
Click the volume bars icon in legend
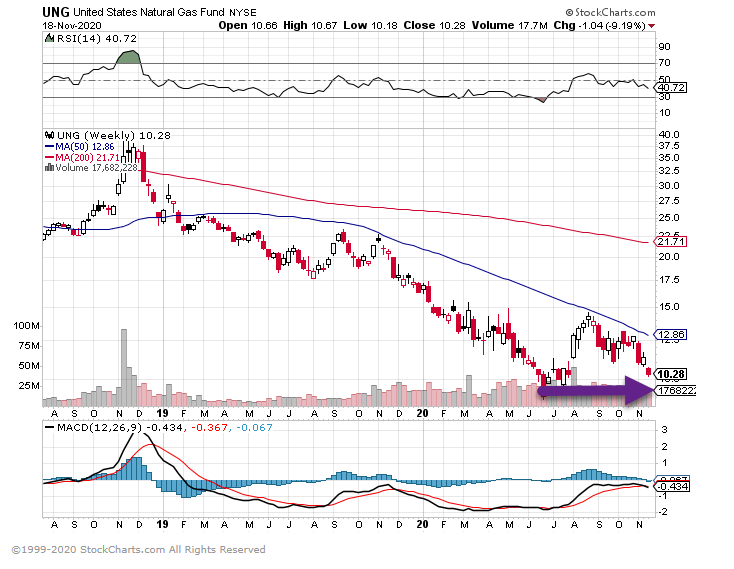(x=49, y=167)
